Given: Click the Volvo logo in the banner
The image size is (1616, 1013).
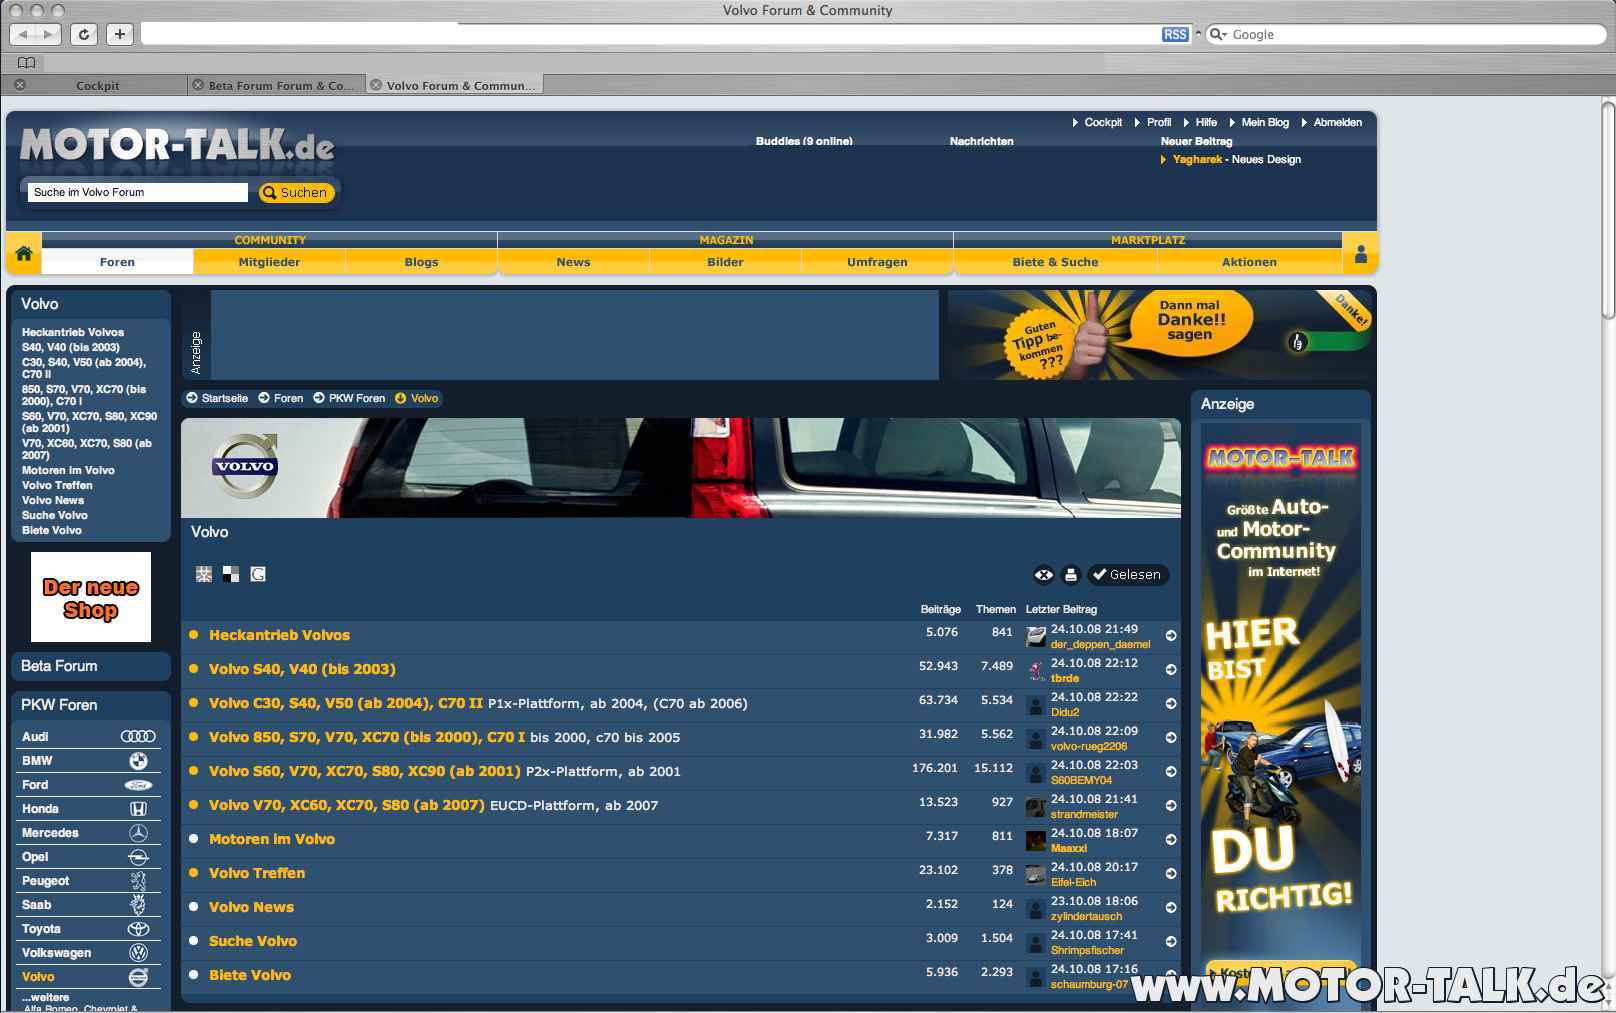Looking at the screenshot, I should pos(245,466).
